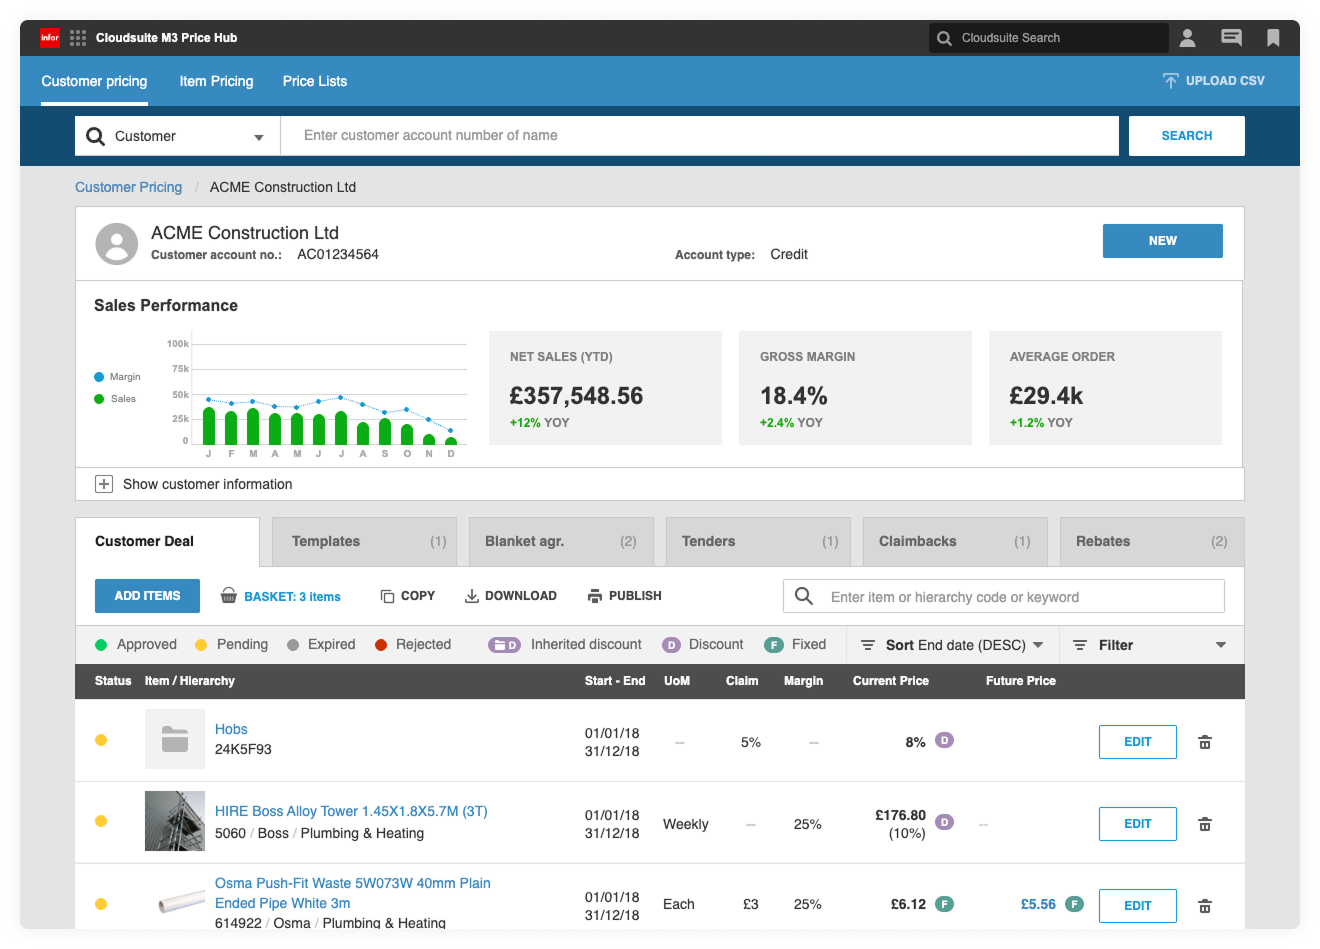Image resolution: width=1320 pixels, height=949 pixels.
Task: Click the customer avatar icon for ACME Construction
Action: click(117, 243)
